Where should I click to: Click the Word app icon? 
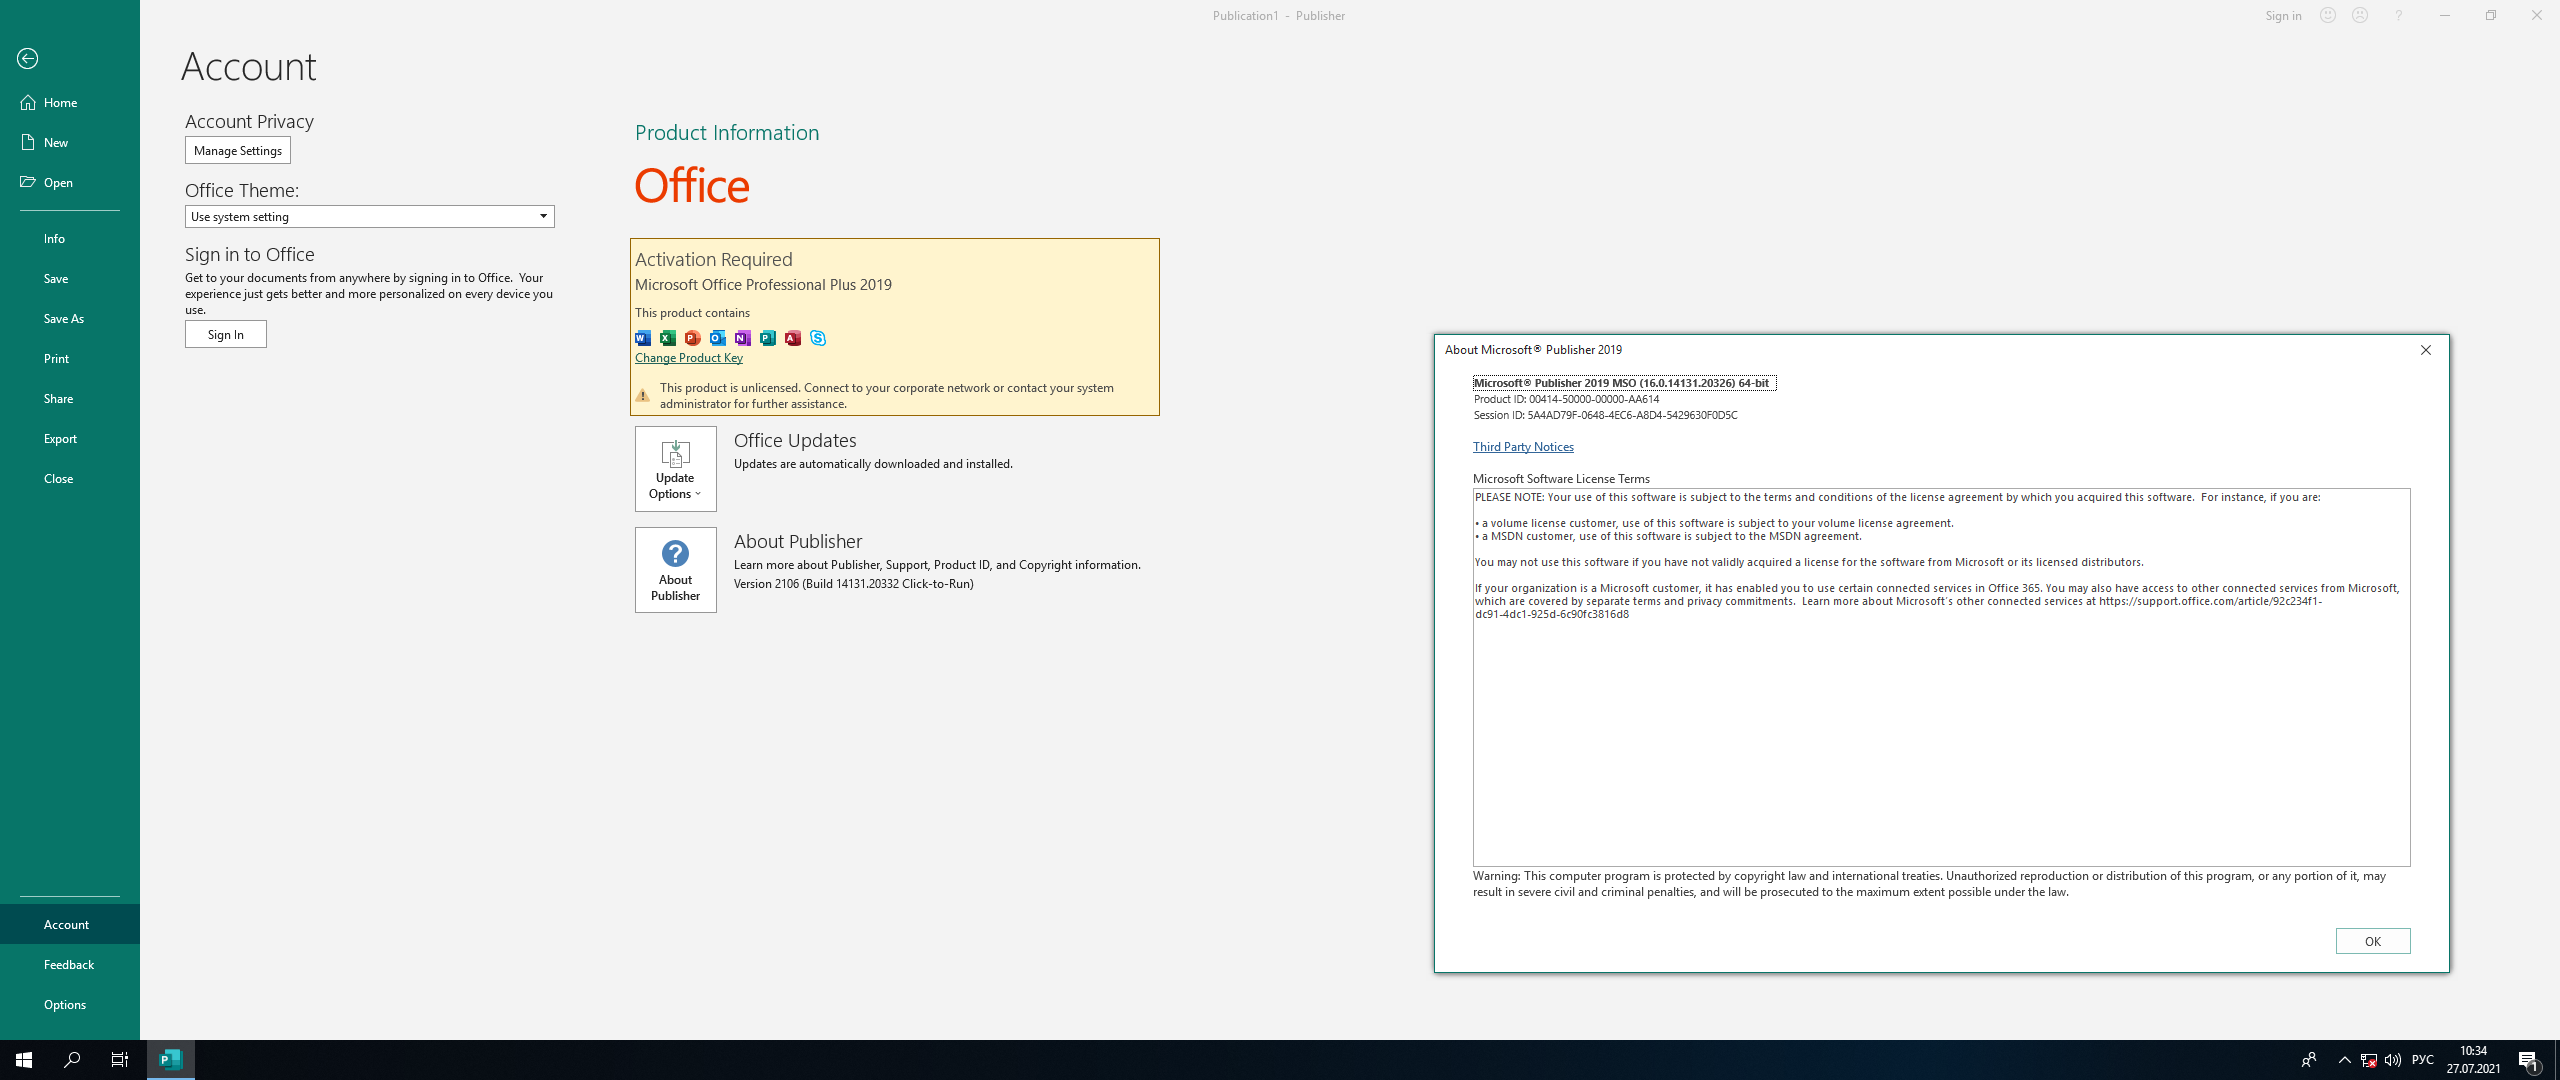pyautogui.click(x=643, y=338)
